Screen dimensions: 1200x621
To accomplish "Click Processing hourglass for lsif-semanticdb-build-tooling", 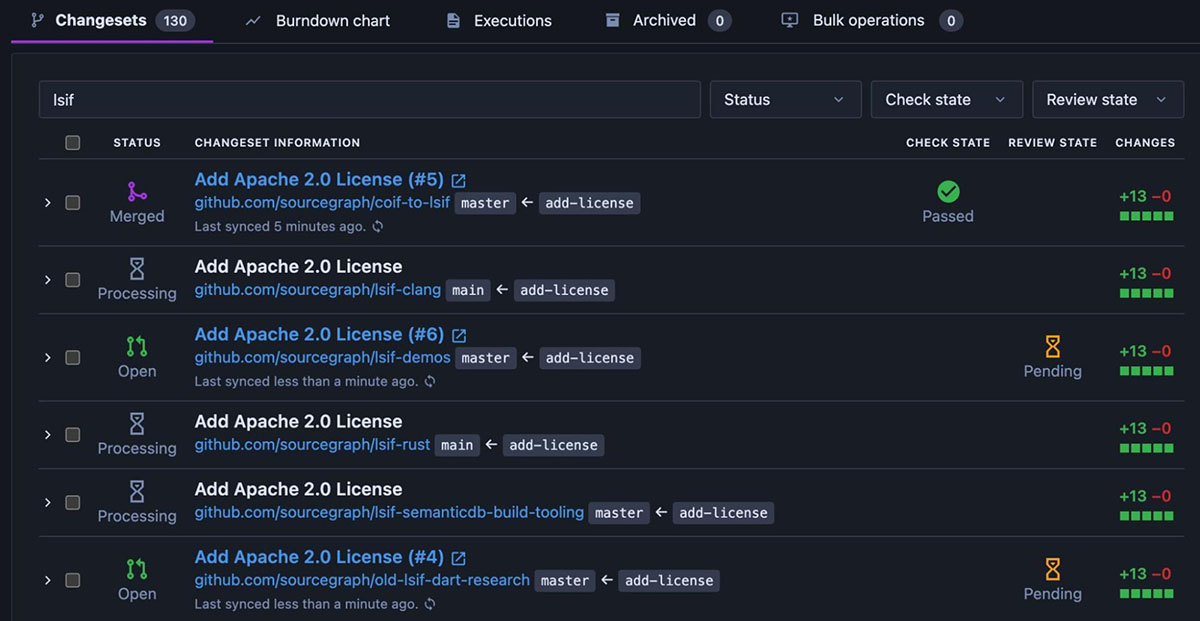I will pos(137,491).
